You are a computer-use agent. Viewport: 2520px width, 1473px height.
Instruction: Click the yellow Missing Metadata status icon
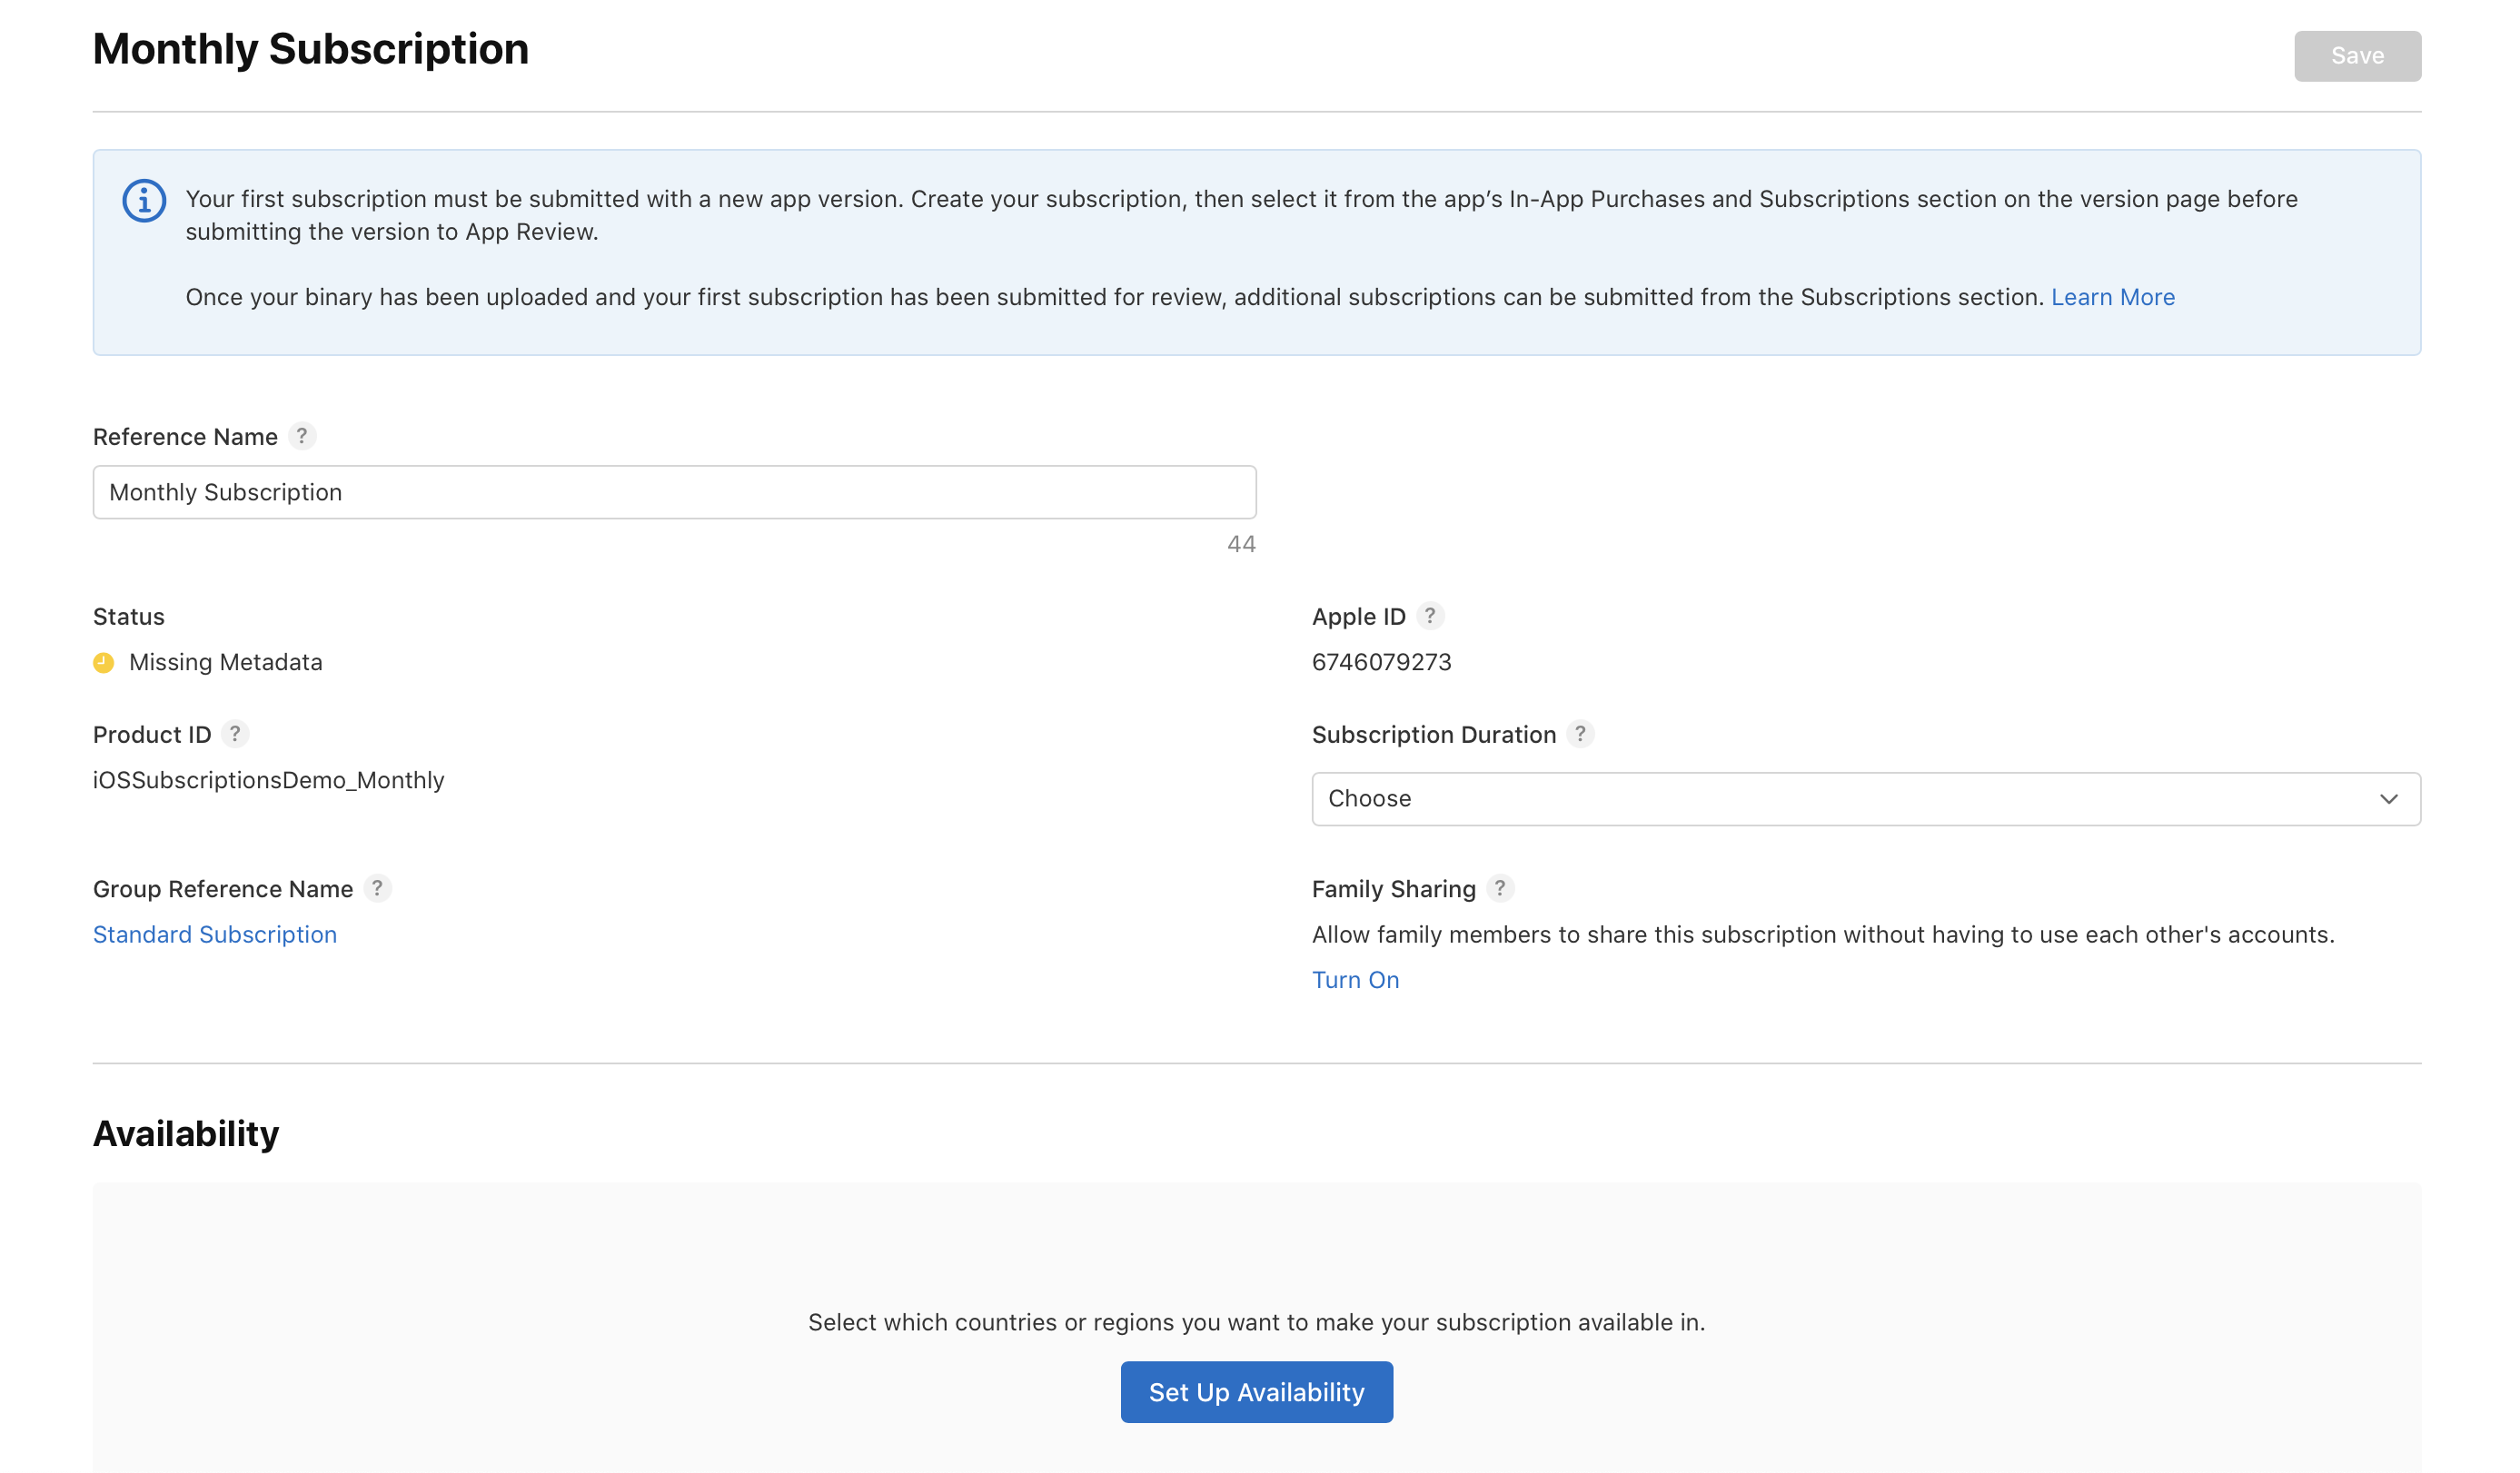104,662
